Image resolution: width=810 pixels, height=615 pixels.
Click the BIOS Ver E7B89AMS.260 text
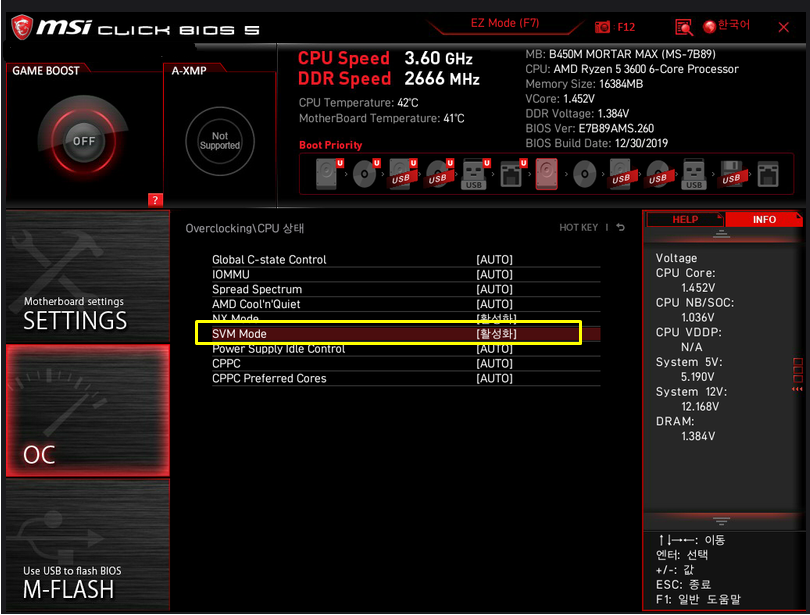(589, 128)
